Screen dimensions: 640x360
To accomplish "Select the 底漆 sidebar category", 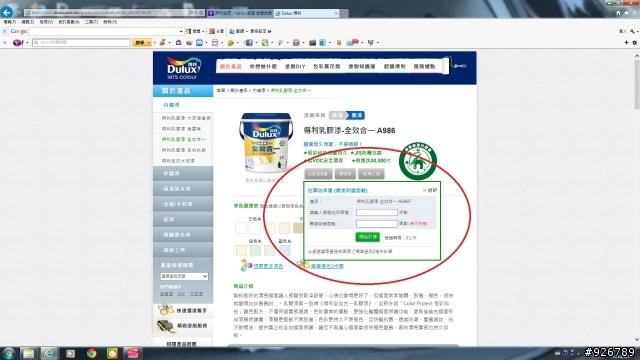I will [183, 219].
